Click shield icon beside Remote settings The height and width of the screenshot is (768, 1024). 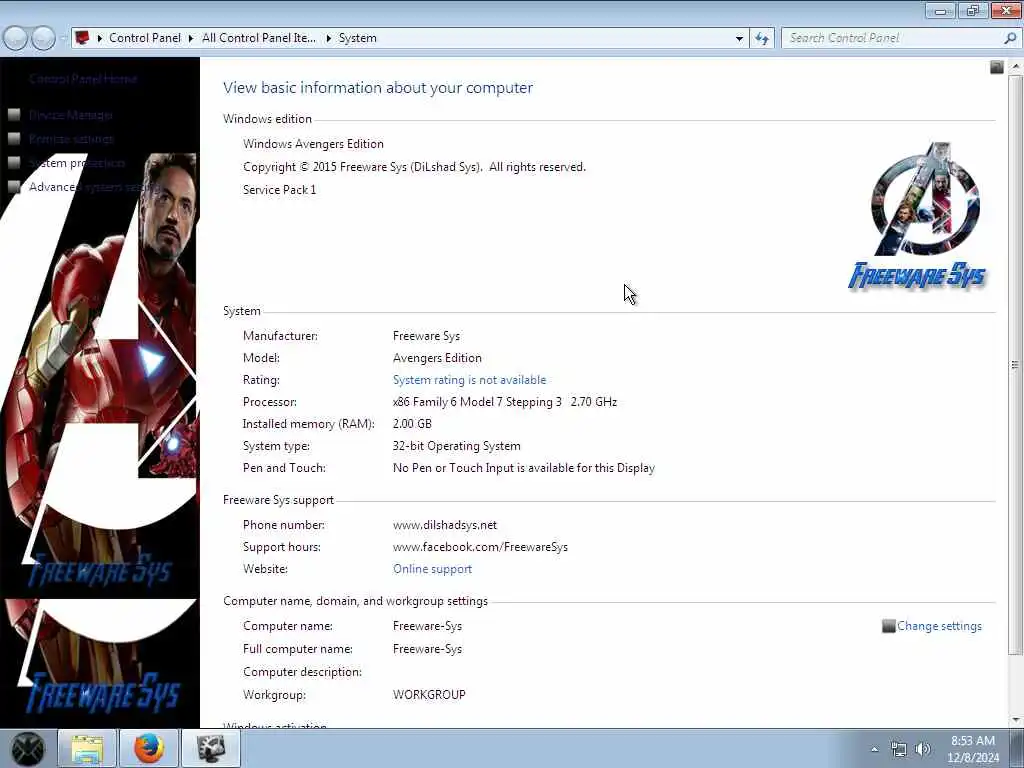pyautogui.click(x=14, y=139)
